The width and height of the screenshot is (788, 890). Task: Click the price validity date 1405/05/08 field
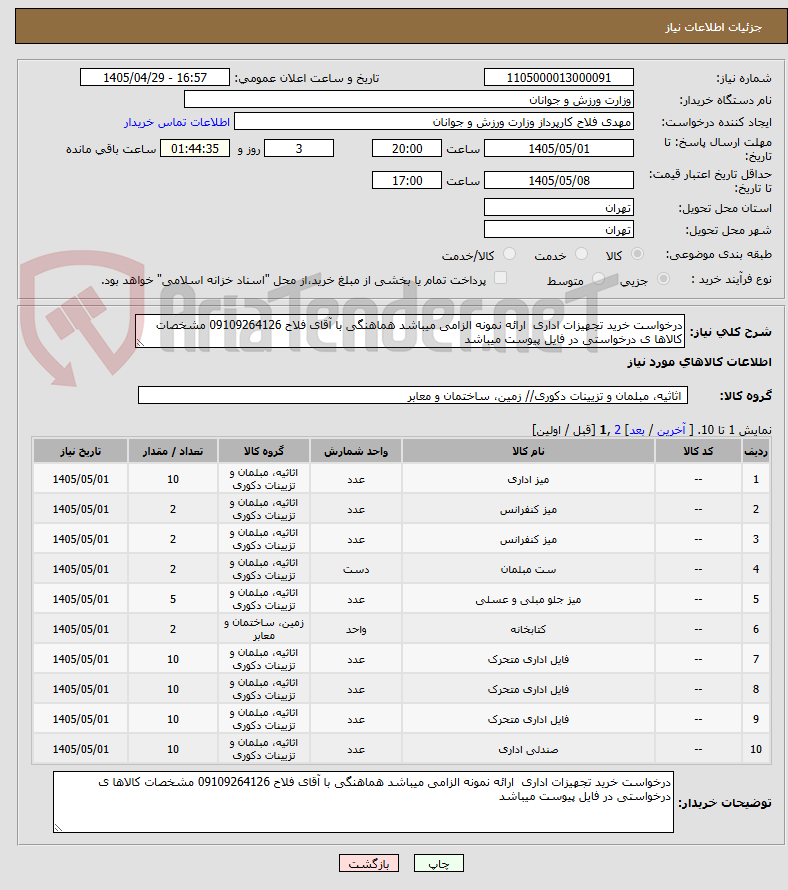(559, 180)
